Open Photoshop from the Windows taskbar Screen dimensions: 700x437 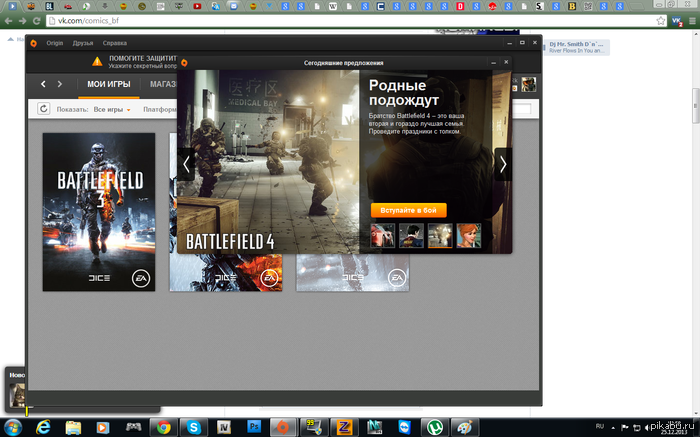(x=253, y=427)
